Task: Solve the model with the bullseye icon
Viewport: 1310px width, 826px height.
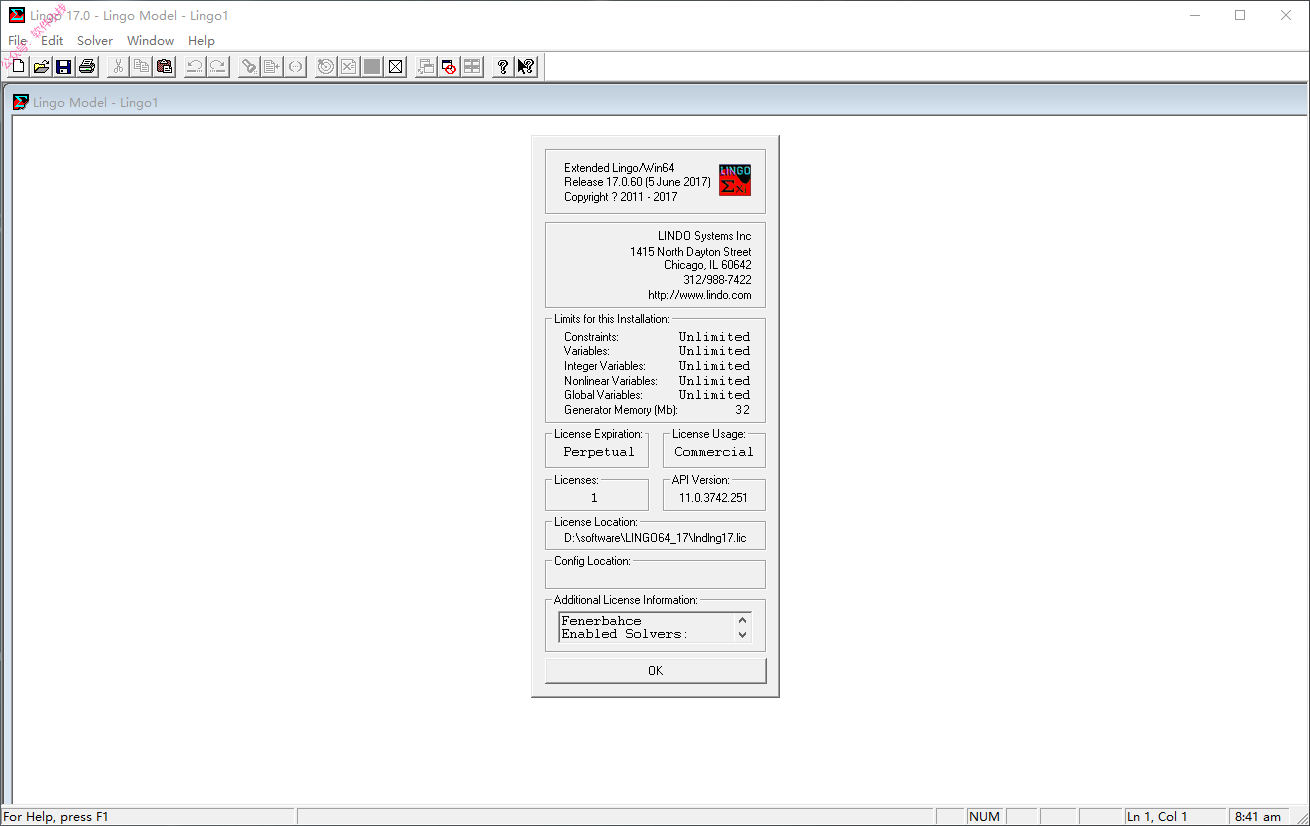Action: pos(325,67)
